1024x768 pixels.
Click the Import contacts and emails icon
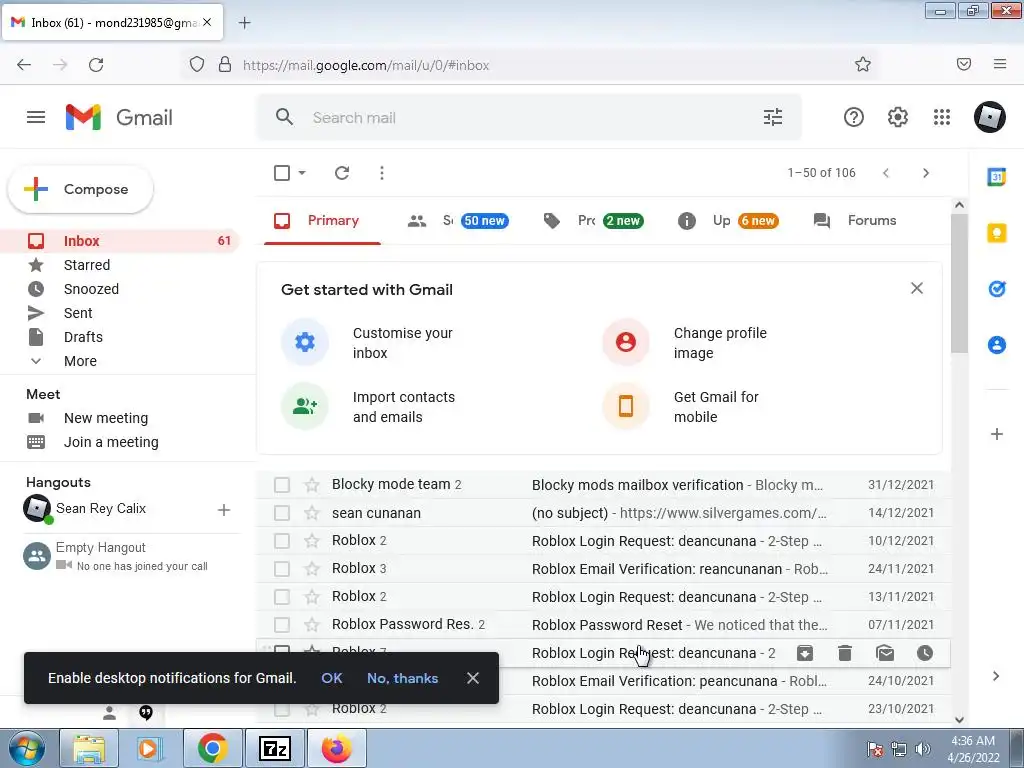tap(305, 406)
